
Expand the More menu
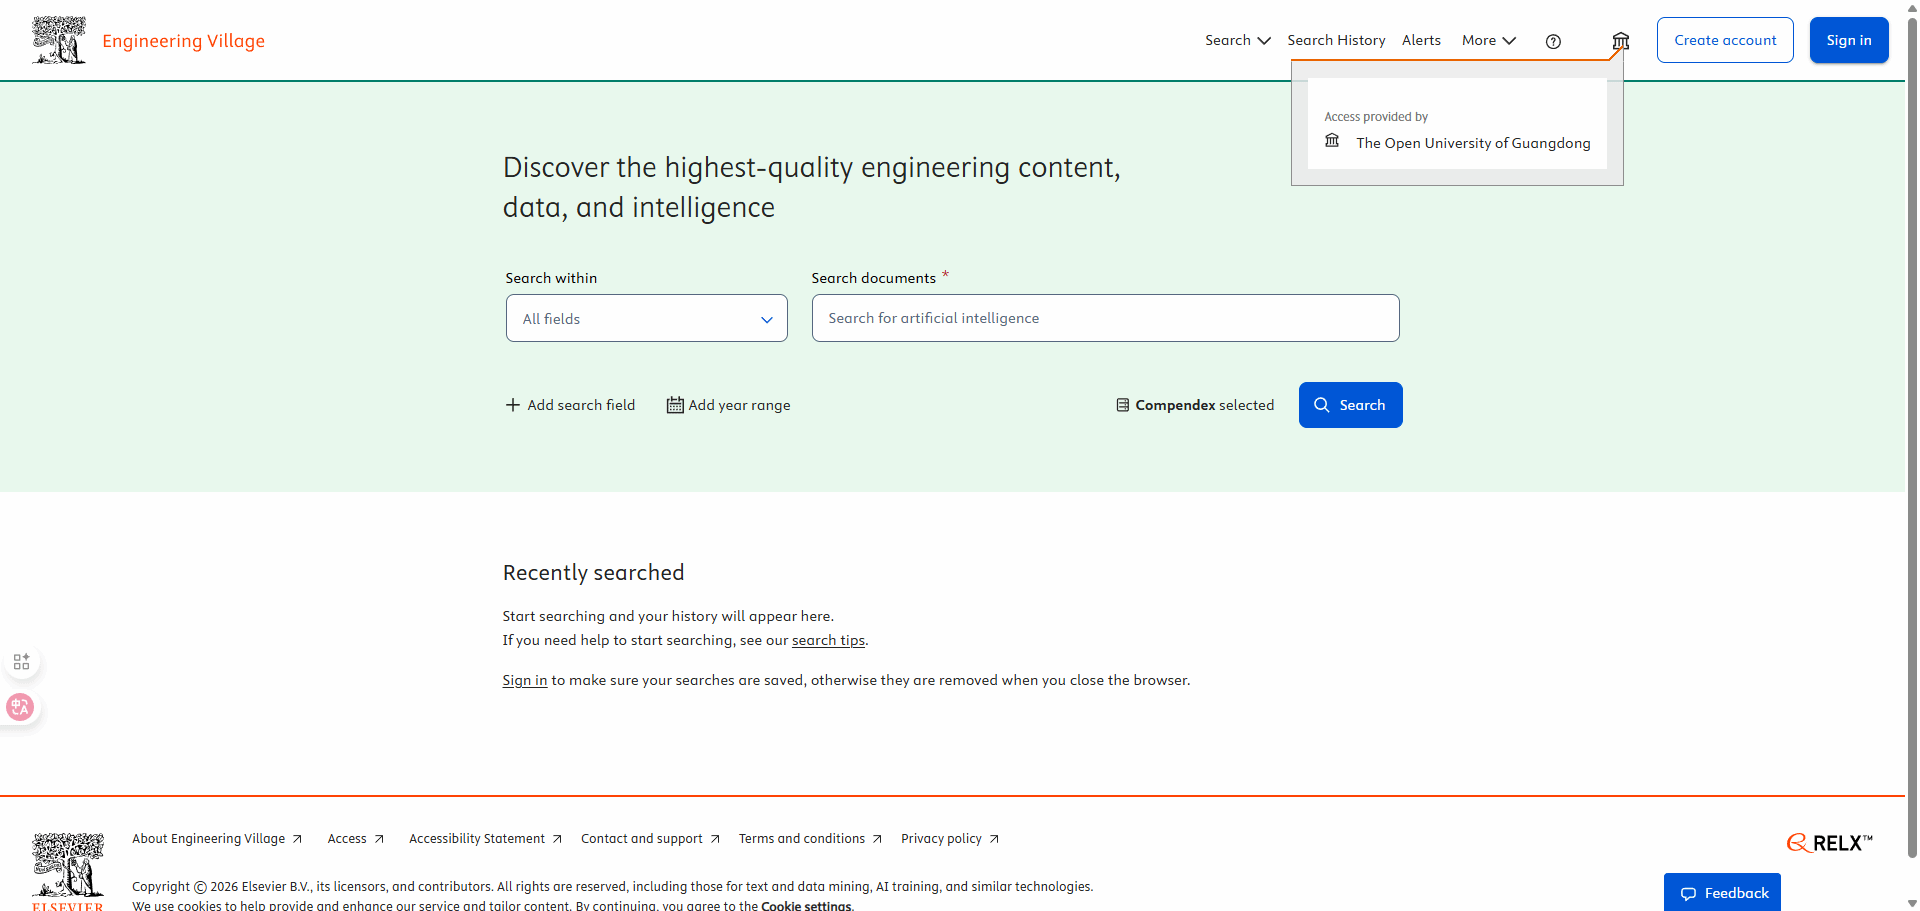tap(1489, 40)
